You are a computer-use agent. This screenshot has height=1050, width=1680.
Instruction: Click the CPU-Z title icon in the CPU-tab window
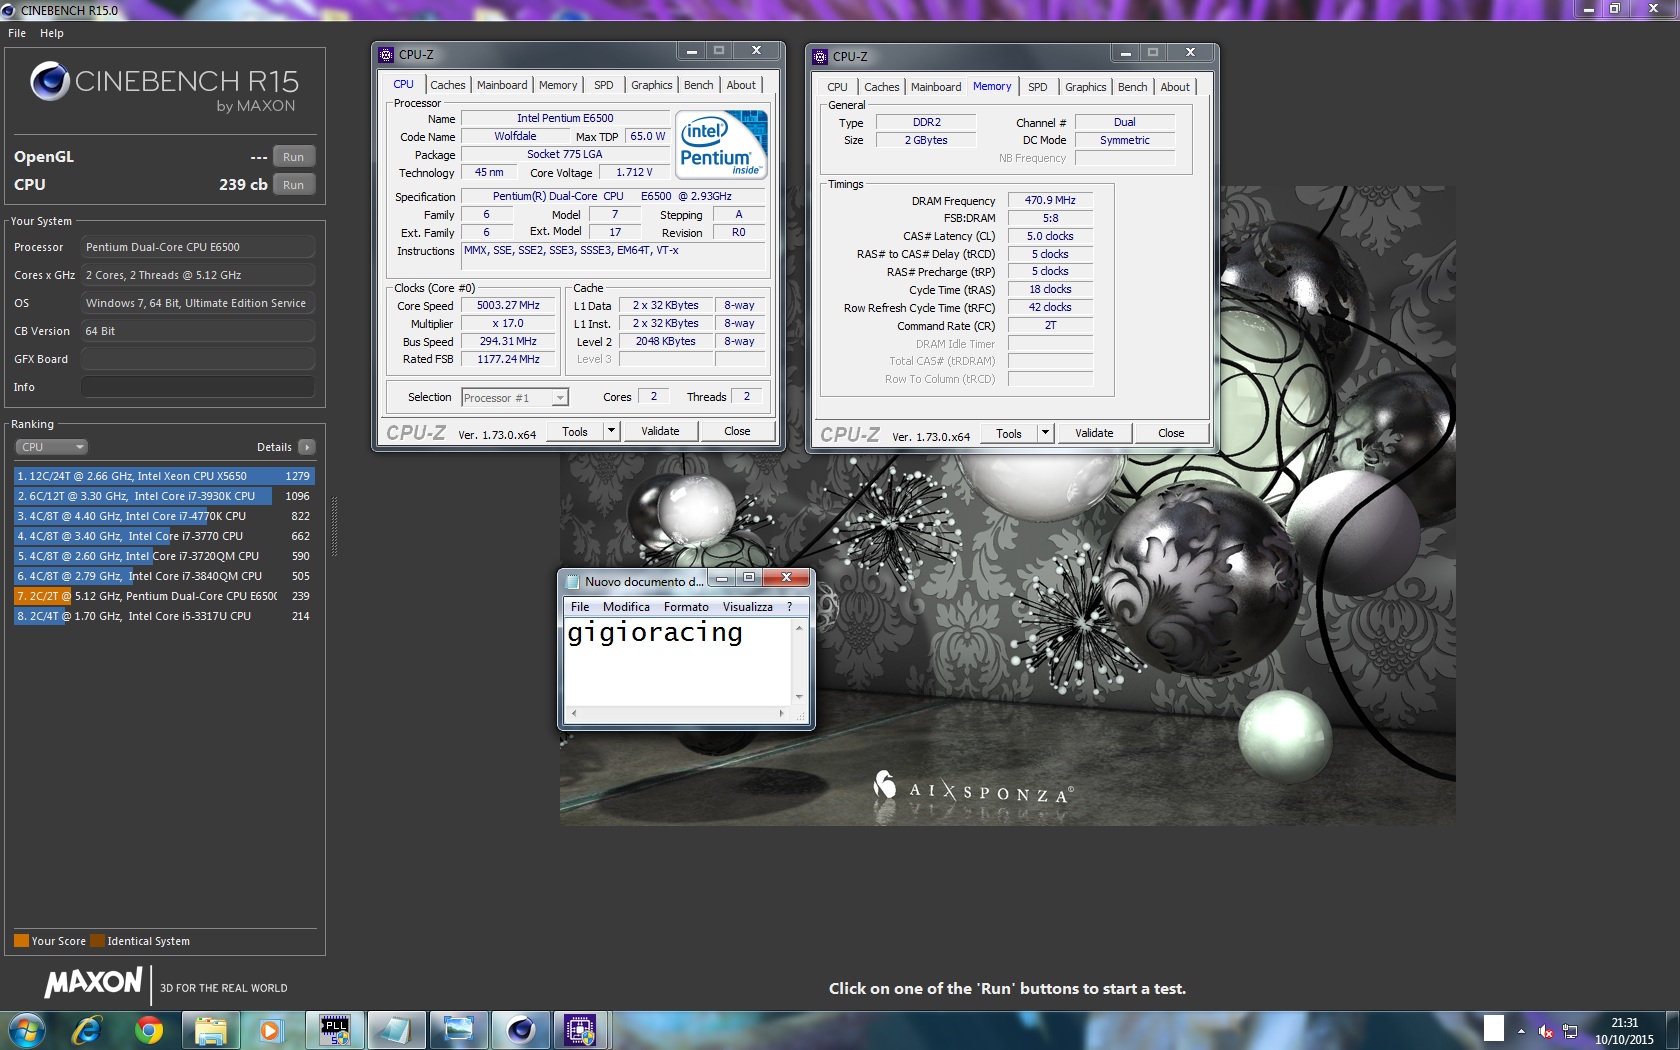386,54
